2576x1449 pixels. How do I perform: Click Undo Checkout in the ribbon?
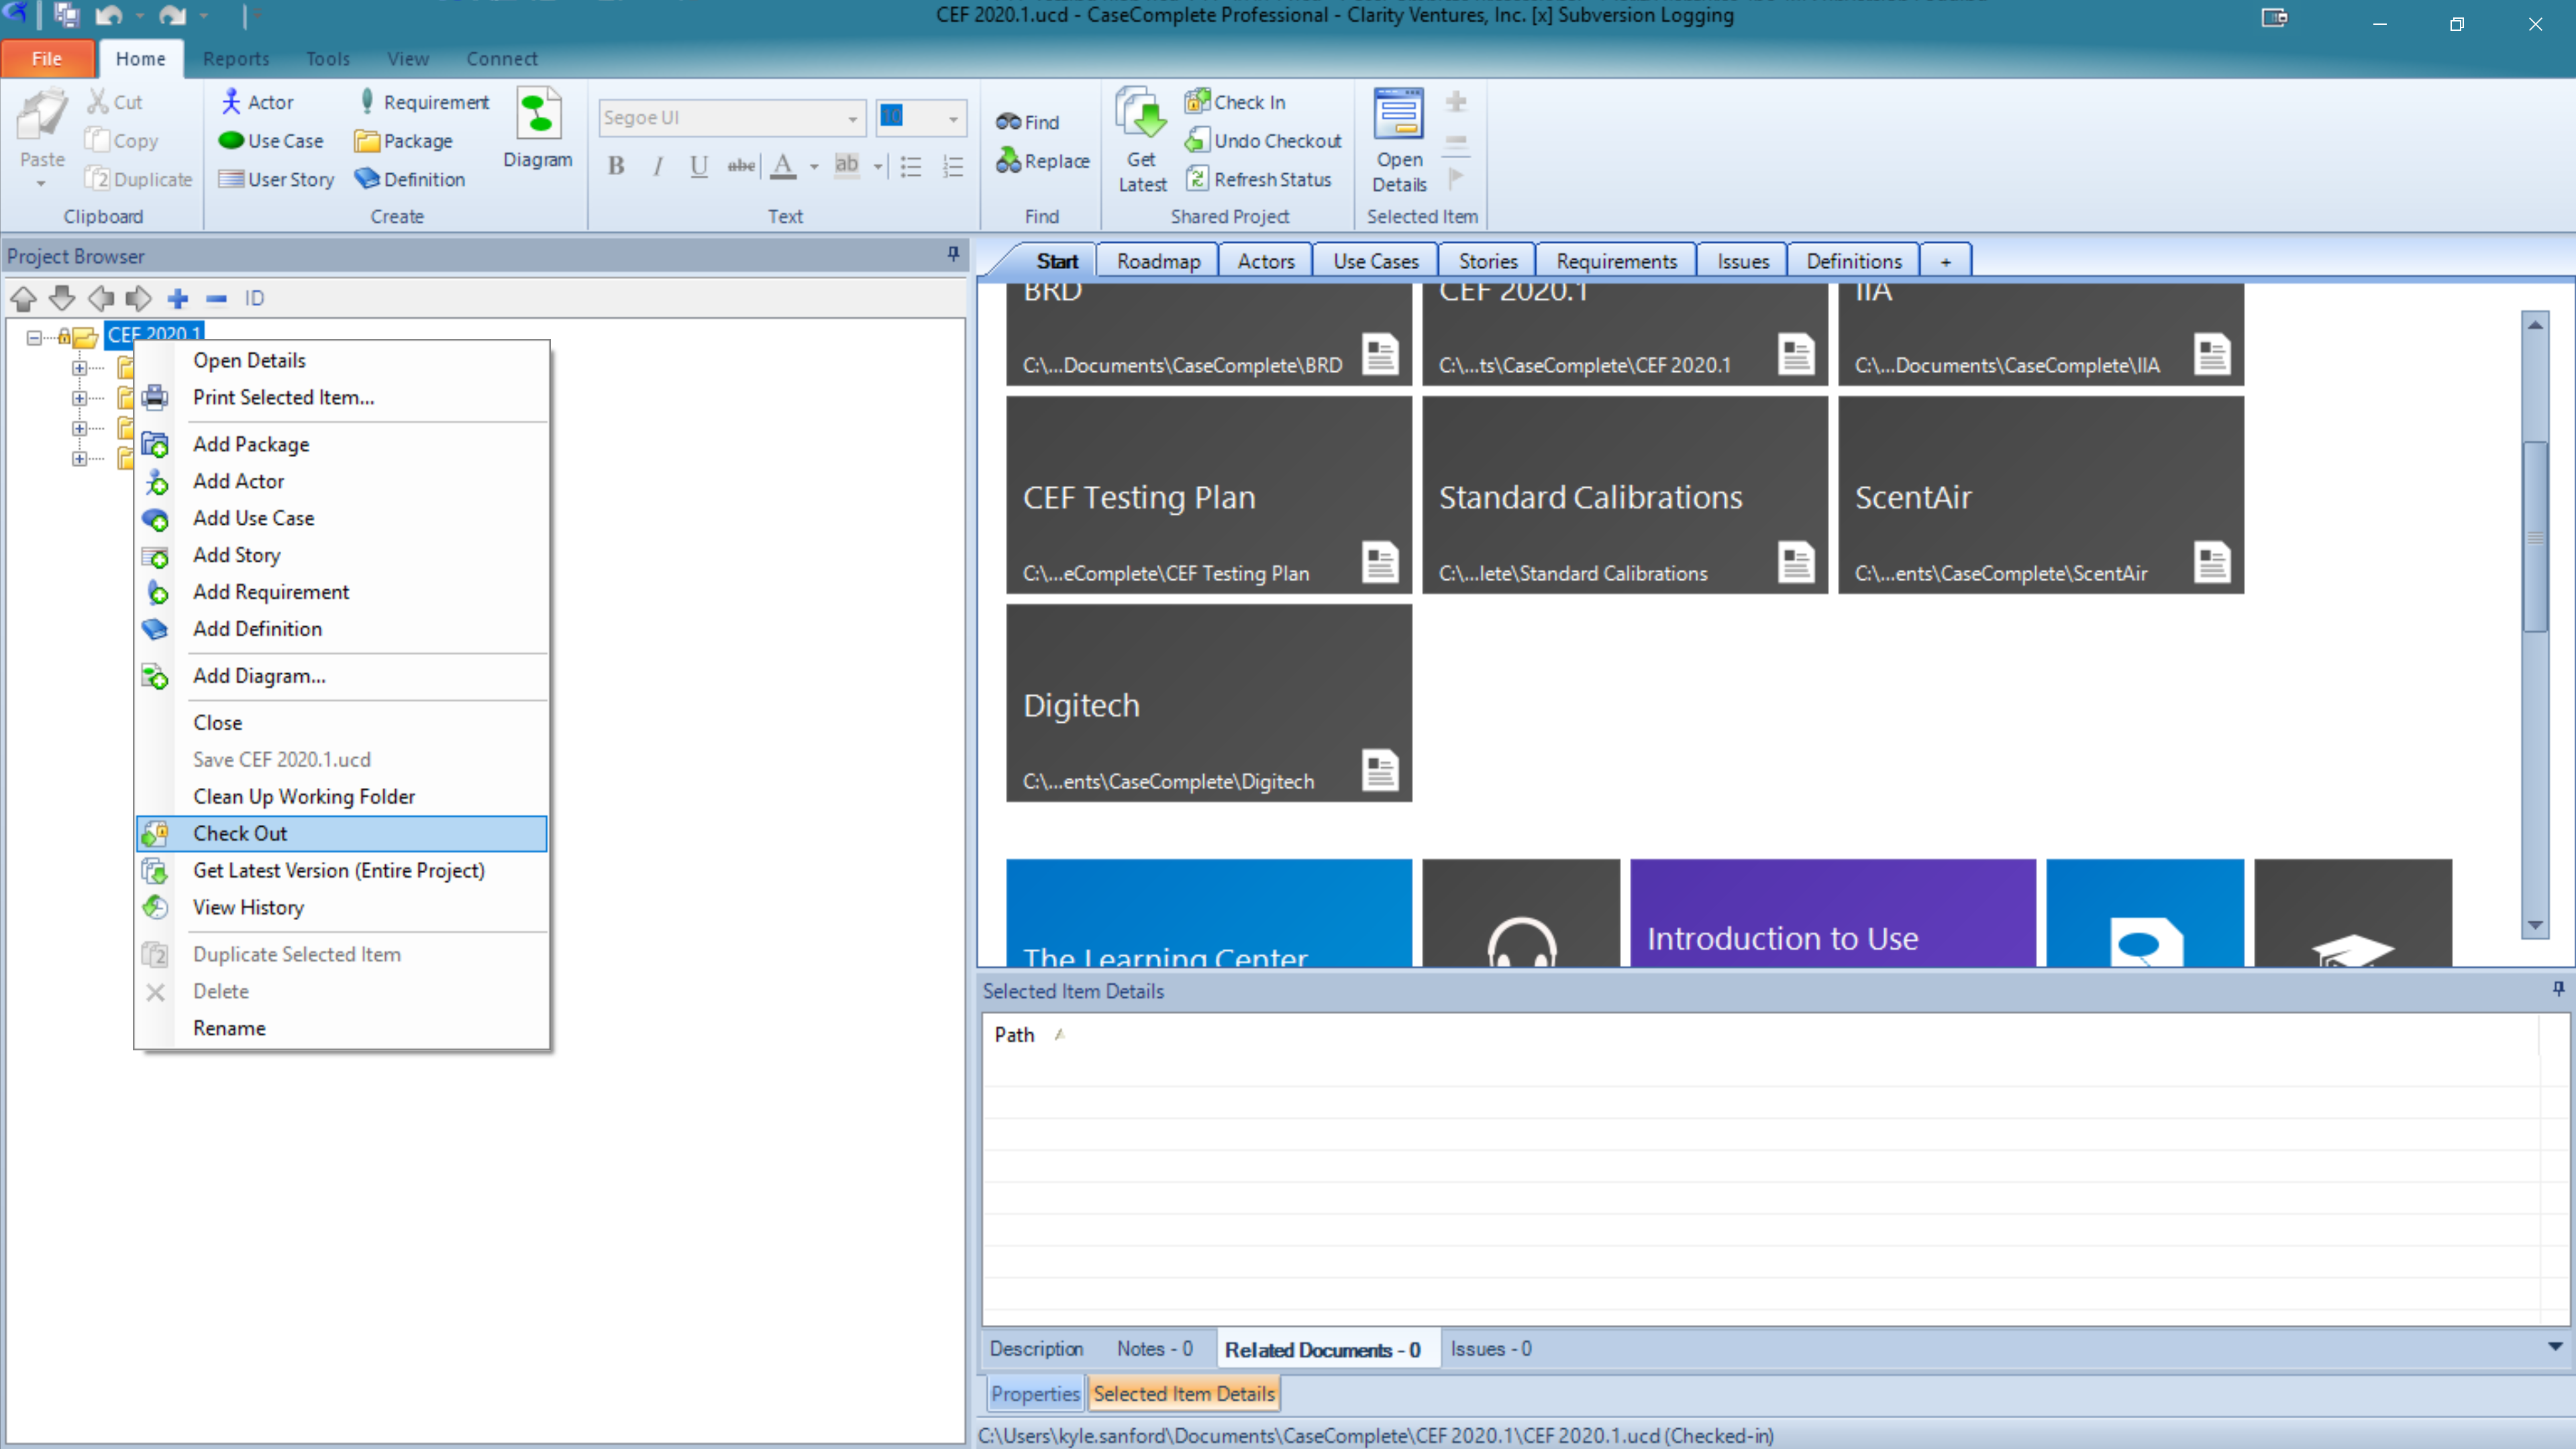(1263, 140)
